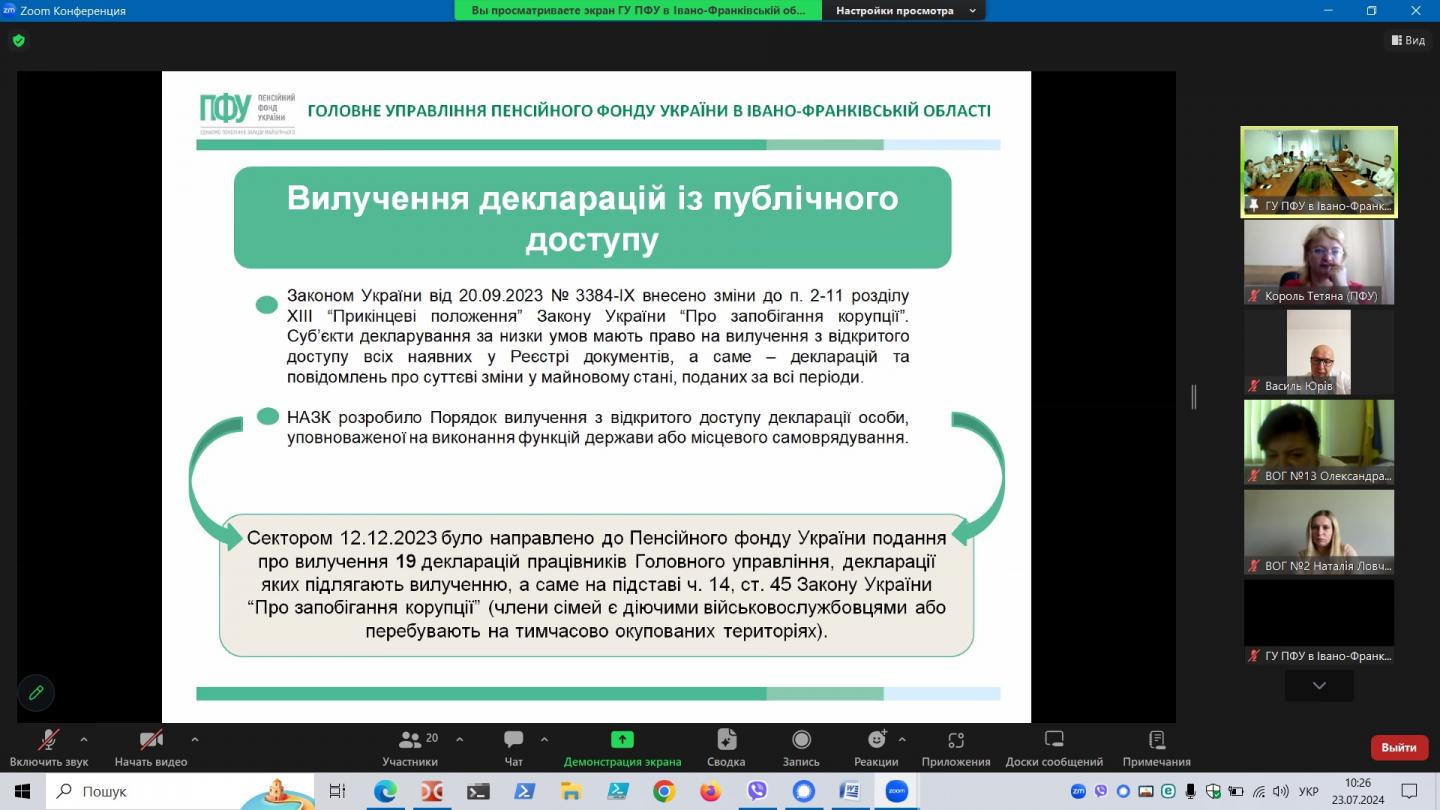Open Google Chrome from taskbar

click(664, 791)
